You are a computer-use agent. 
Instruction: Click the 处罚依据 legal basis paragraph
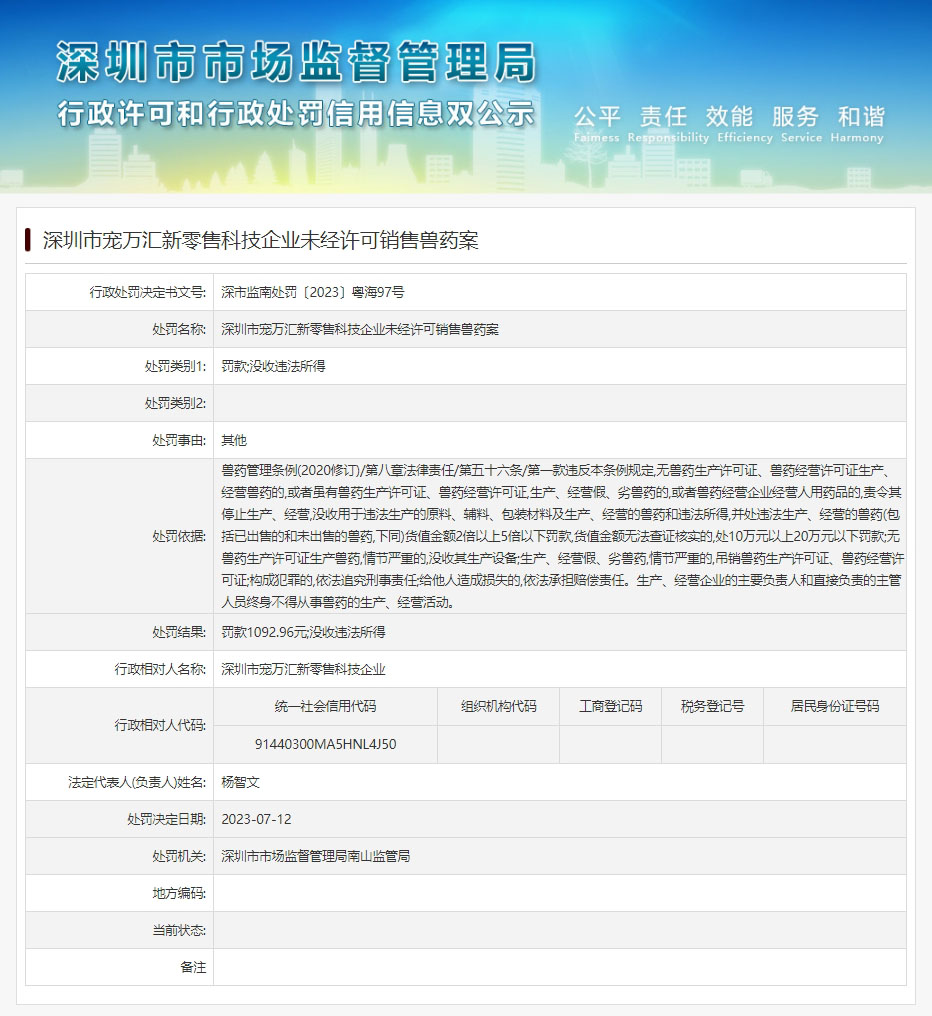560,536
